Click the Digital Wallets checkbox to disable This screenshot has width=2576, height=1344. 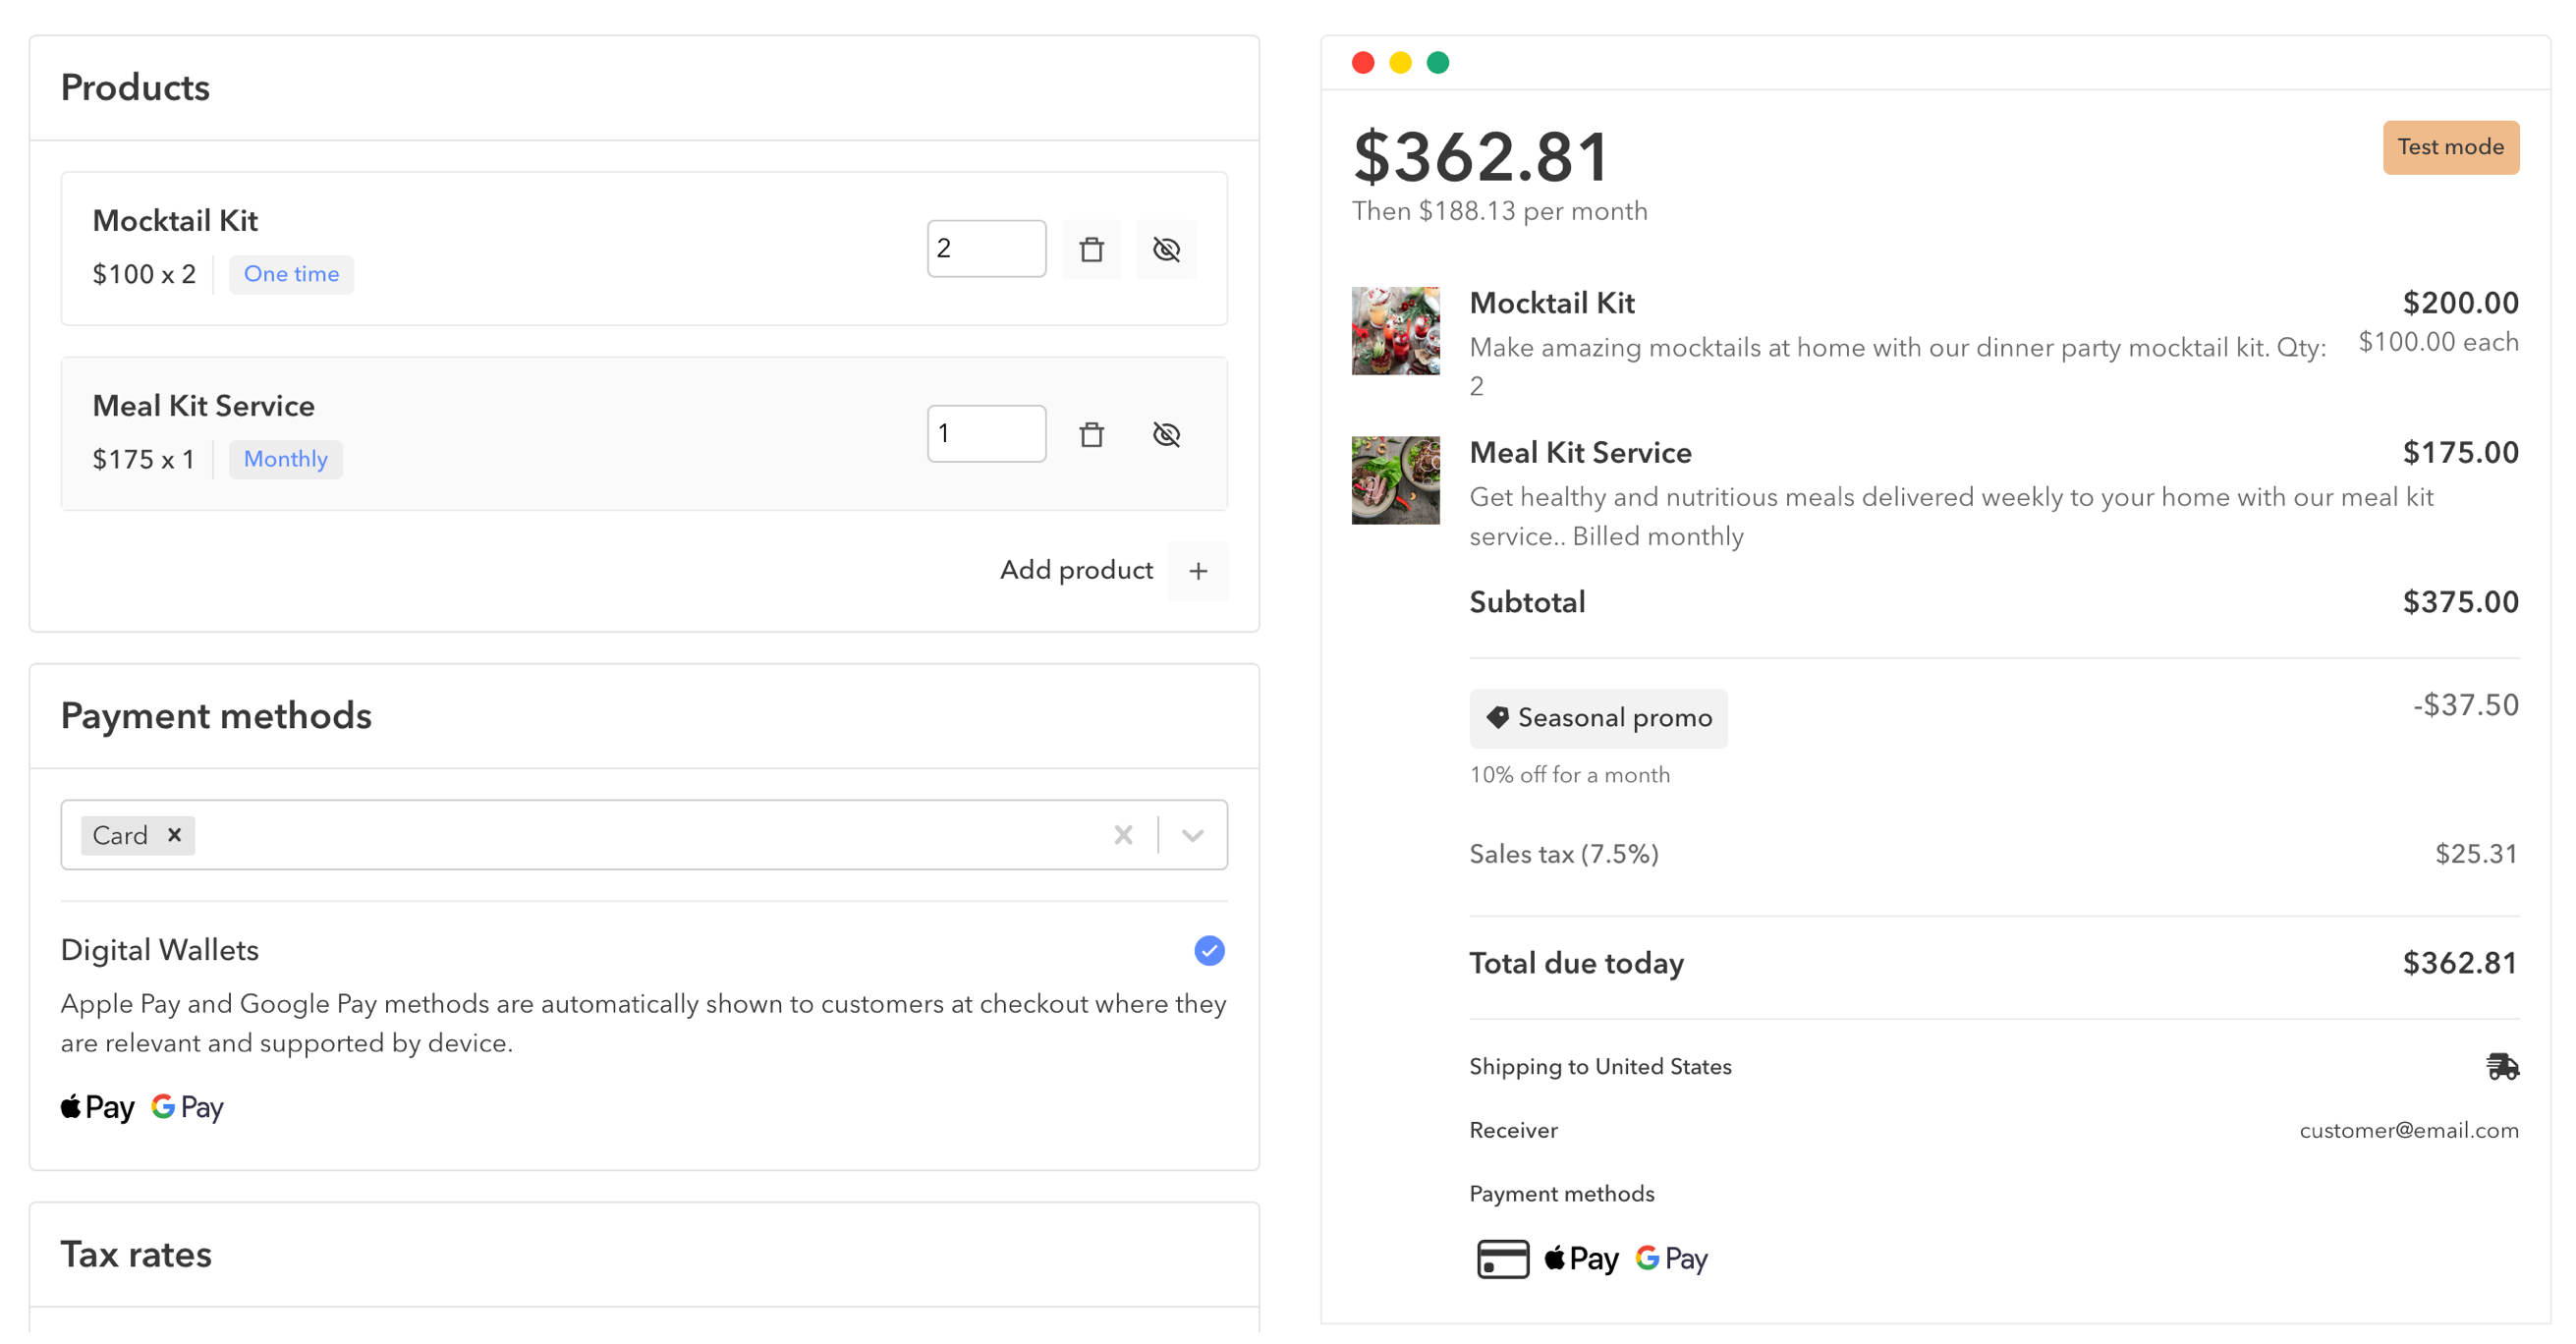point(1209,950)
